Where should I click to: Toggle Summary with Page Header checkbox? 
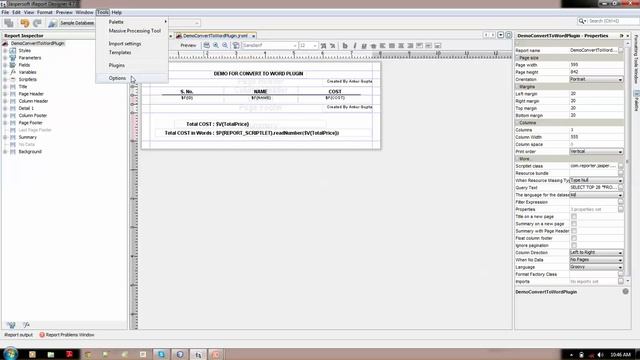[x=574, y=231]
